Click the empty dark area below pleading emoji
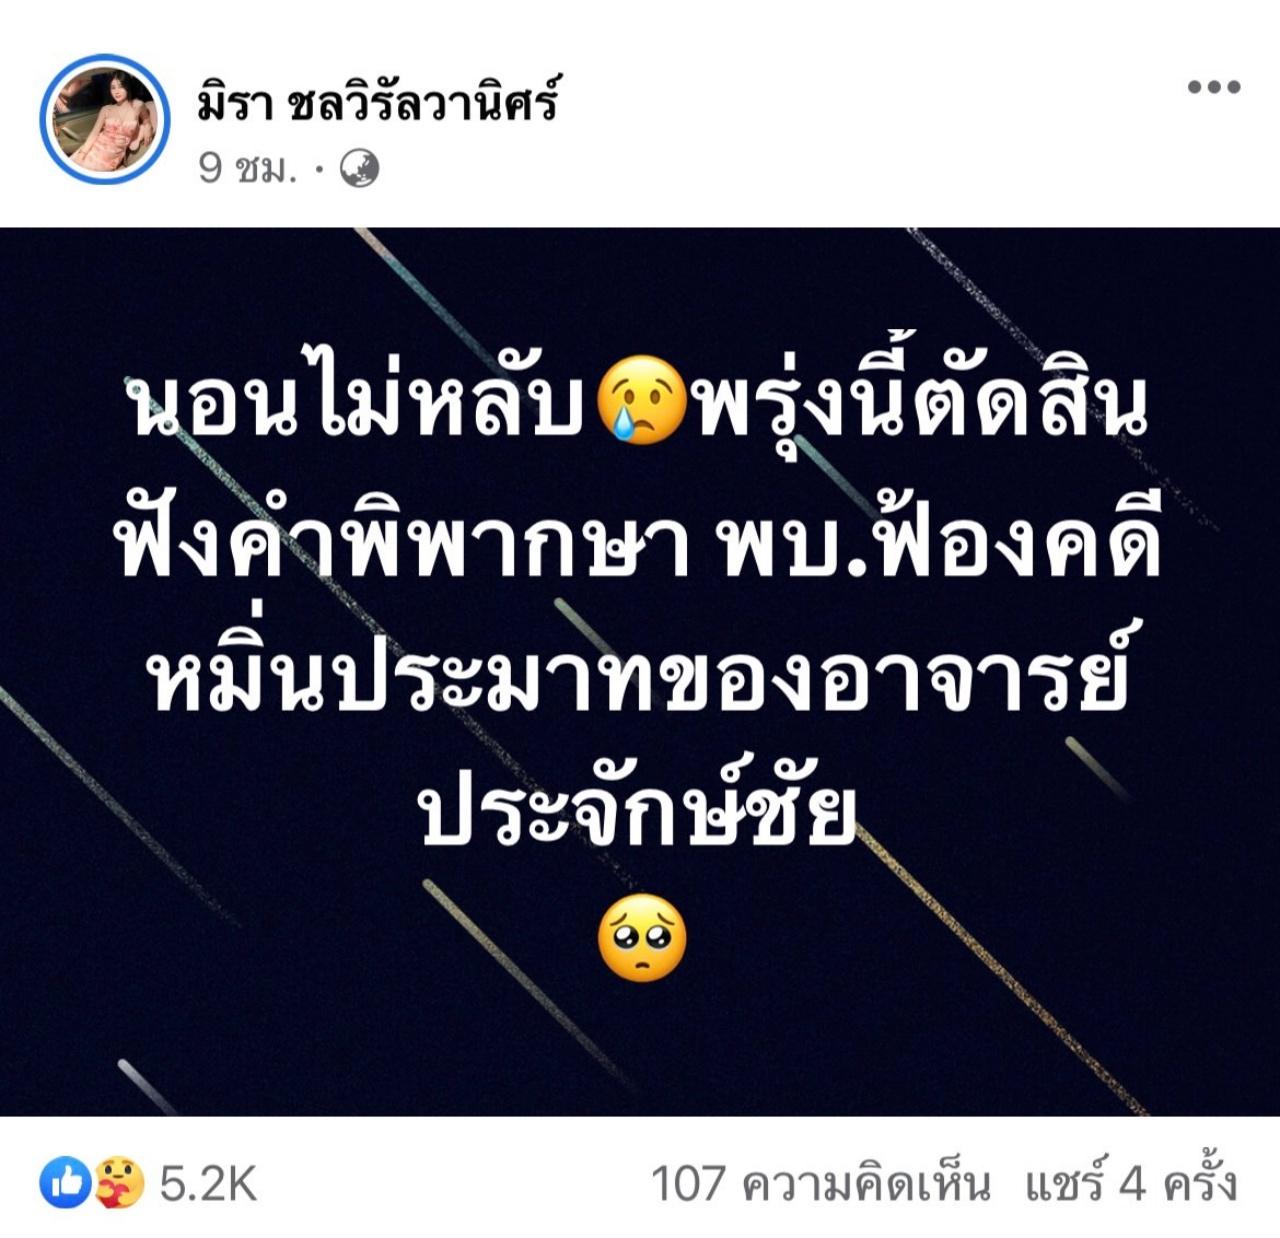This screenshot has width=1280, height=1238. (640, 1050)
